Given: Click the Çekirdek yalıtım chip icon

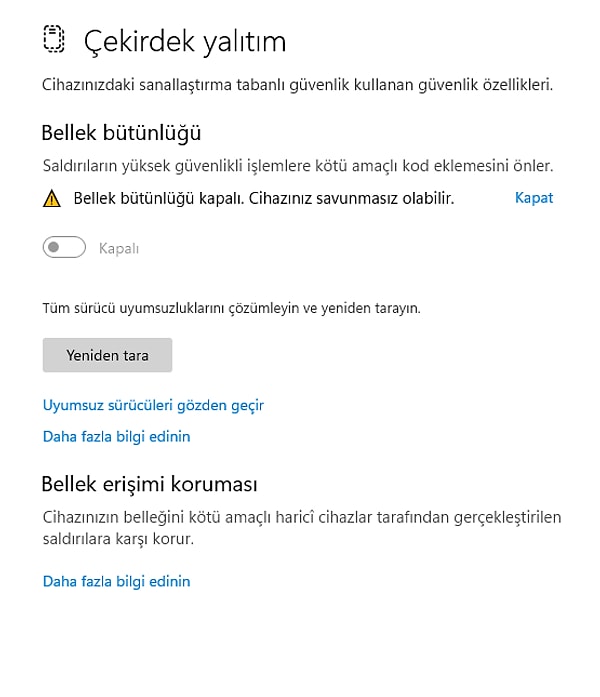Looking at the screenshot, I should pyautogui.click(x=54, y=39).
